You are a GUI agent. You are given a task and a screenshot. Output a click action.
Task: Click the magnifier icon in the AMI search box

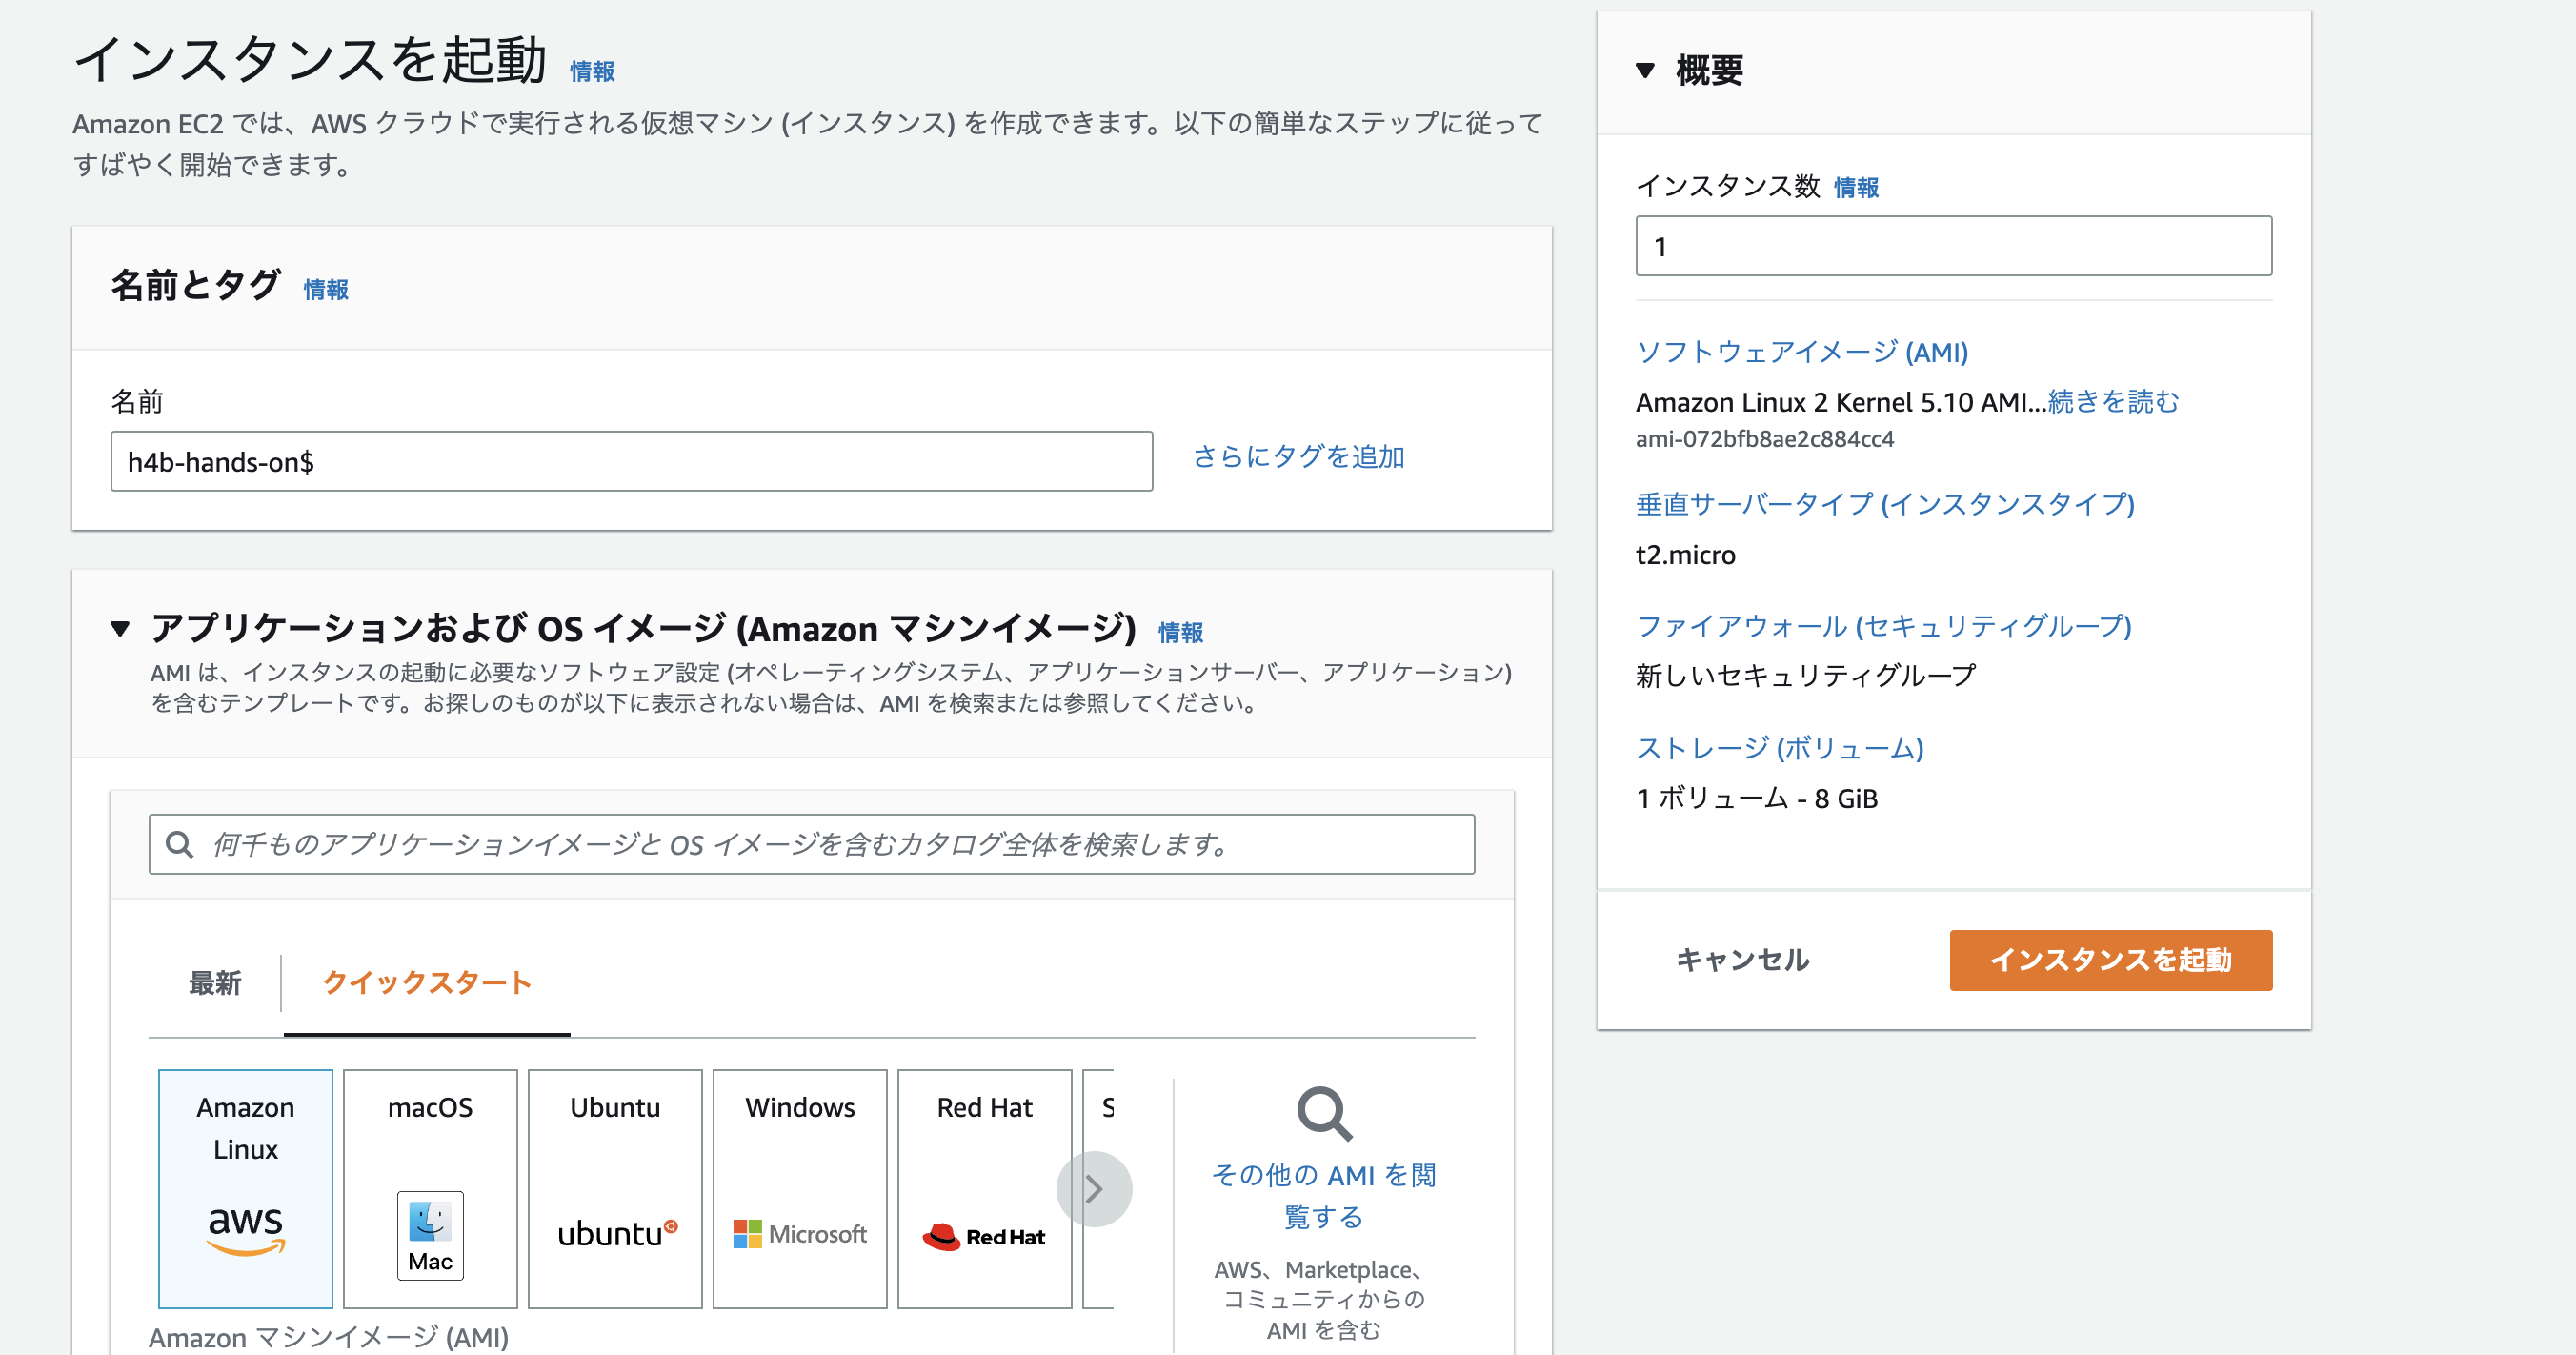(181, 843)
